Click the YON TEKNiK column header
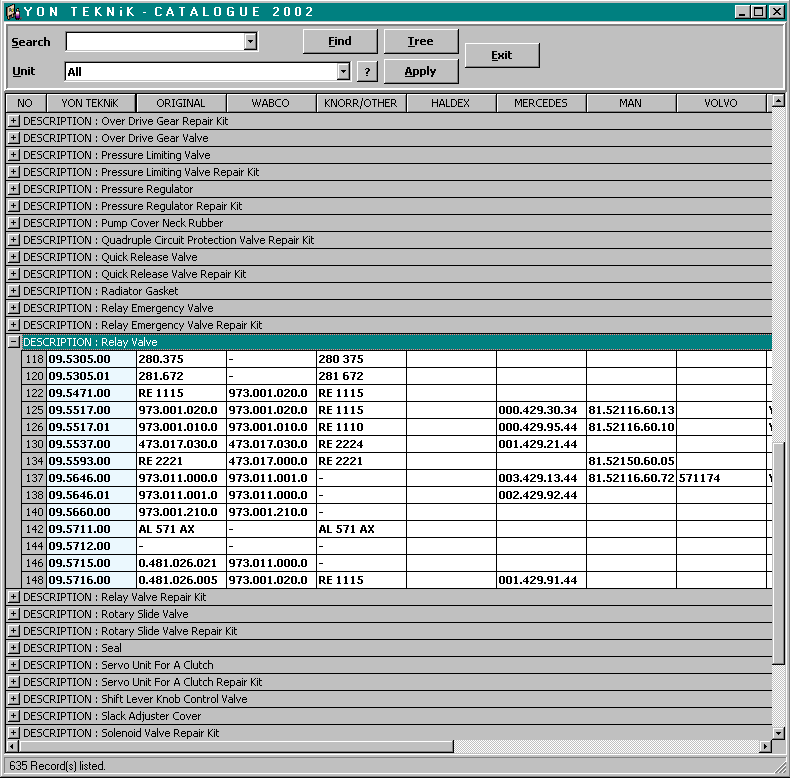This screenshot has height=778, width=790. (91, 103)
